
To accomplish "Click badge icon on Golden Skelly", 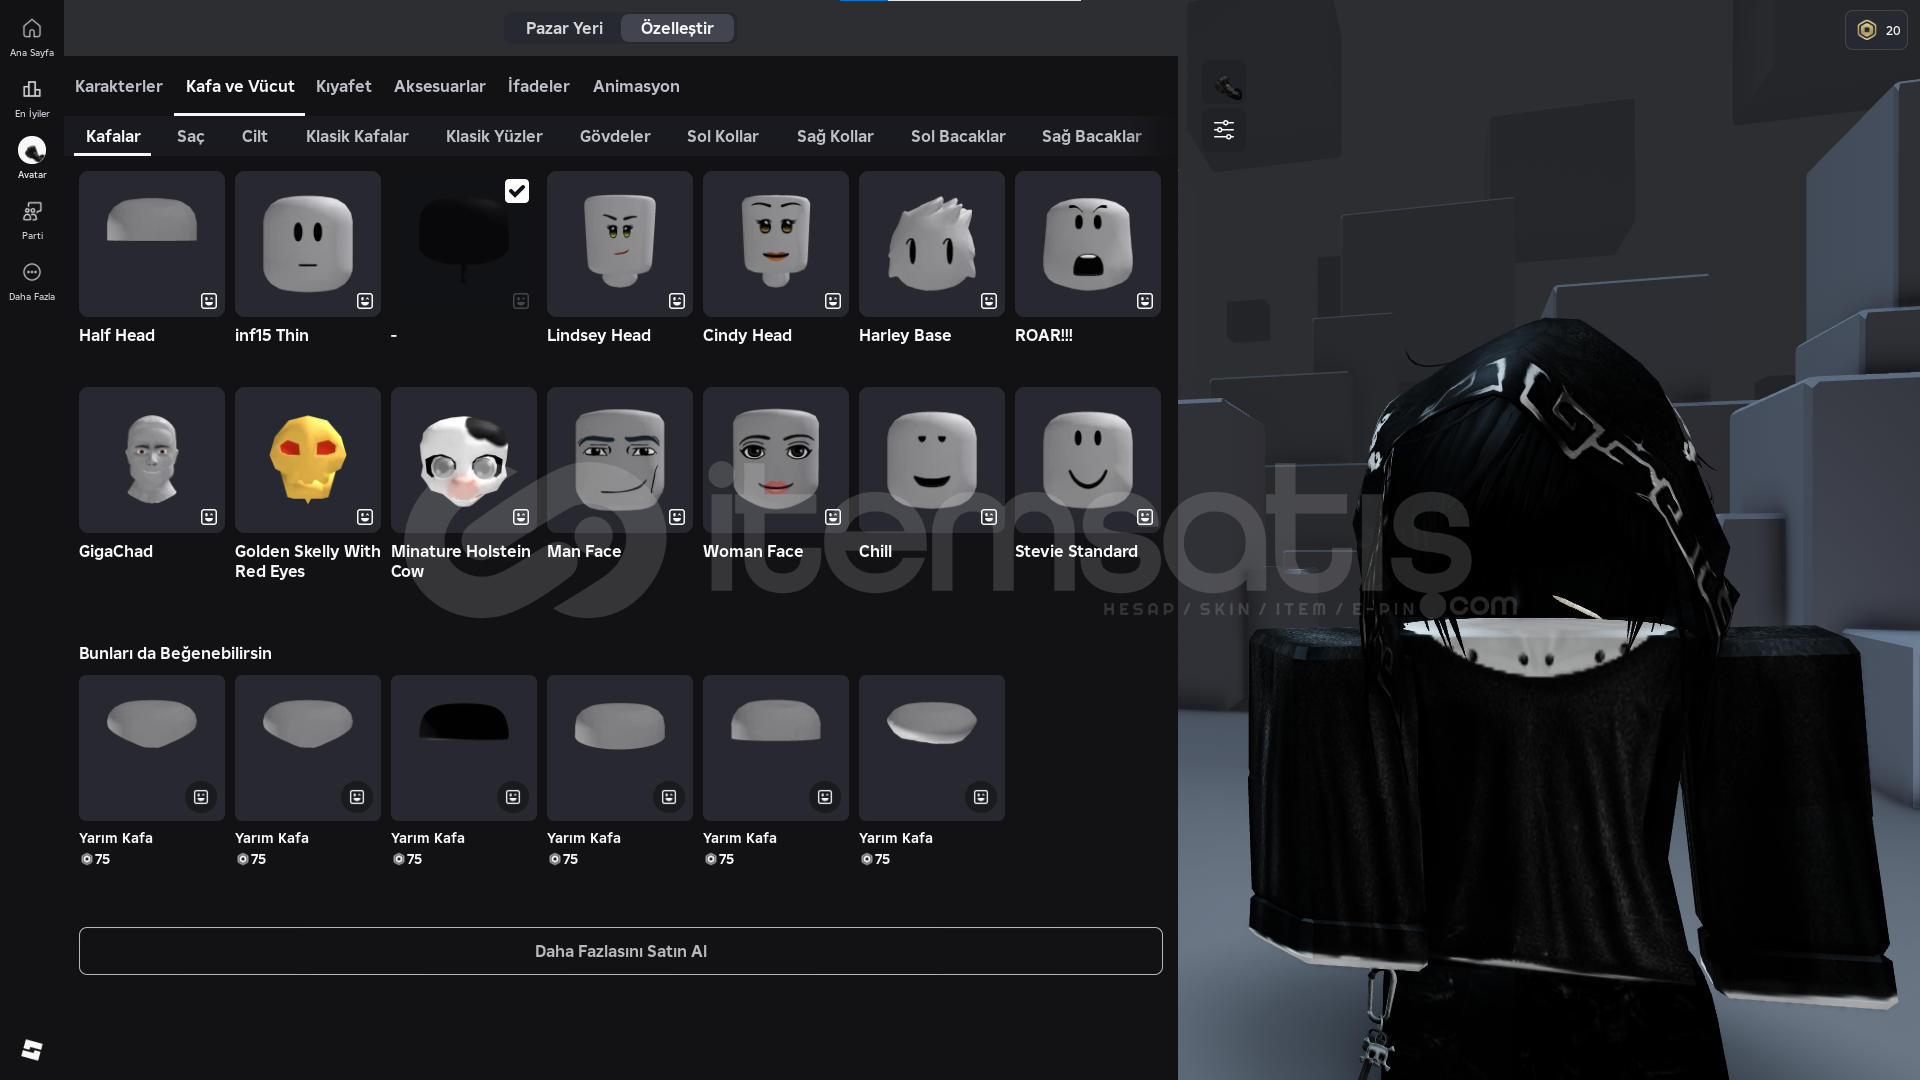I will [365, 517].
